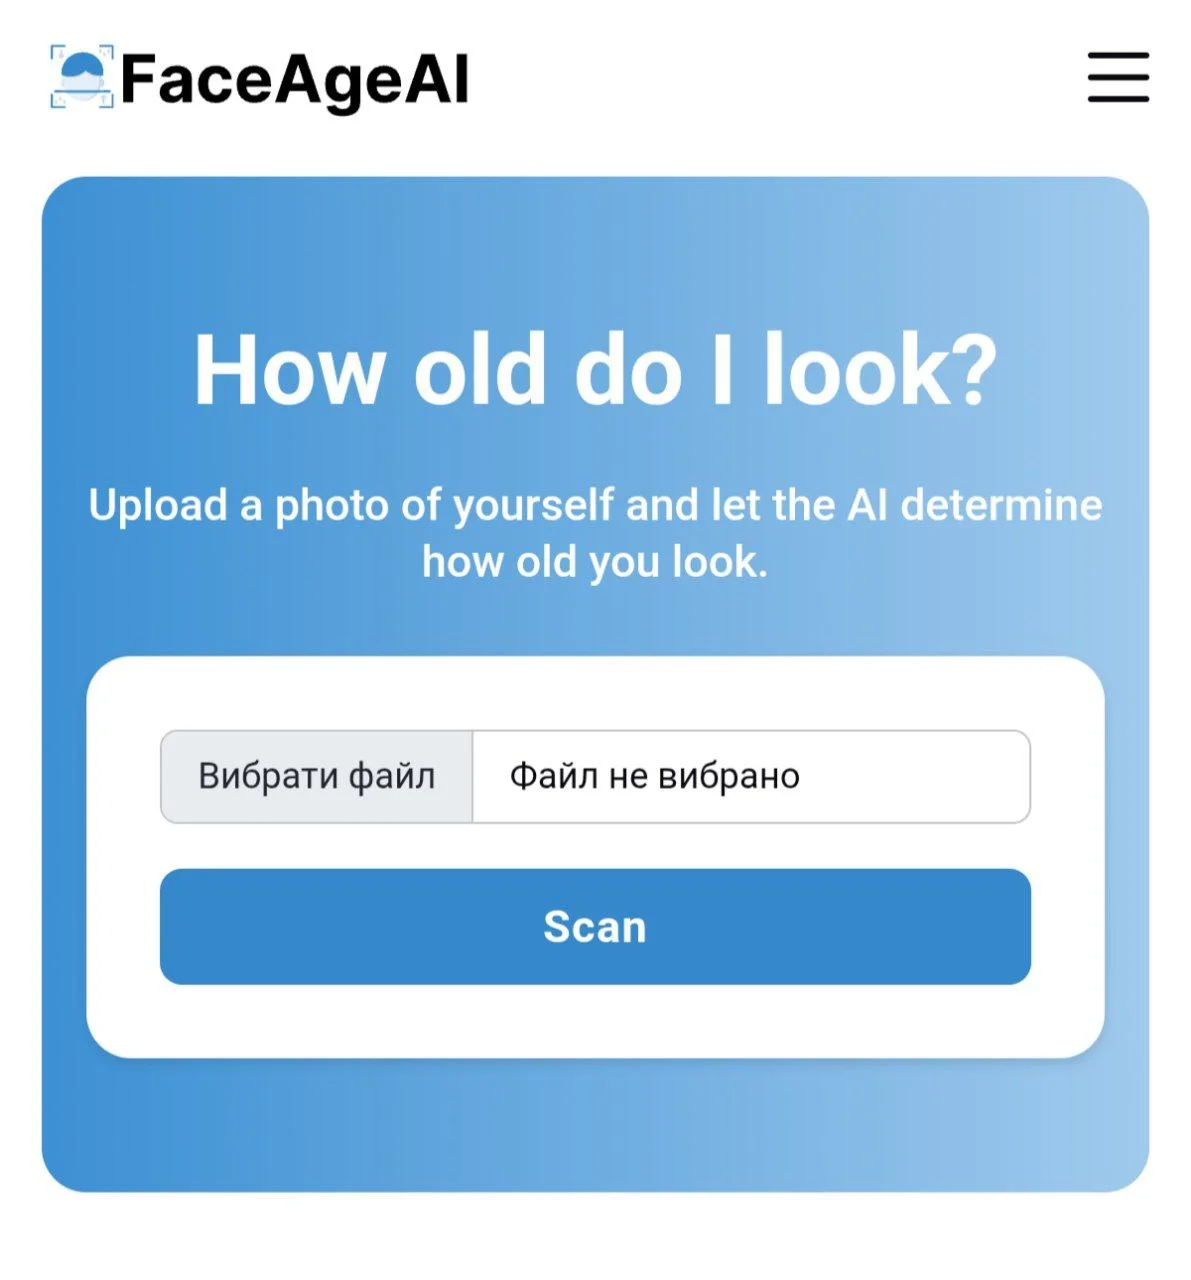
Task: Open the hamburger menu icon
Action: [1118, 77]
